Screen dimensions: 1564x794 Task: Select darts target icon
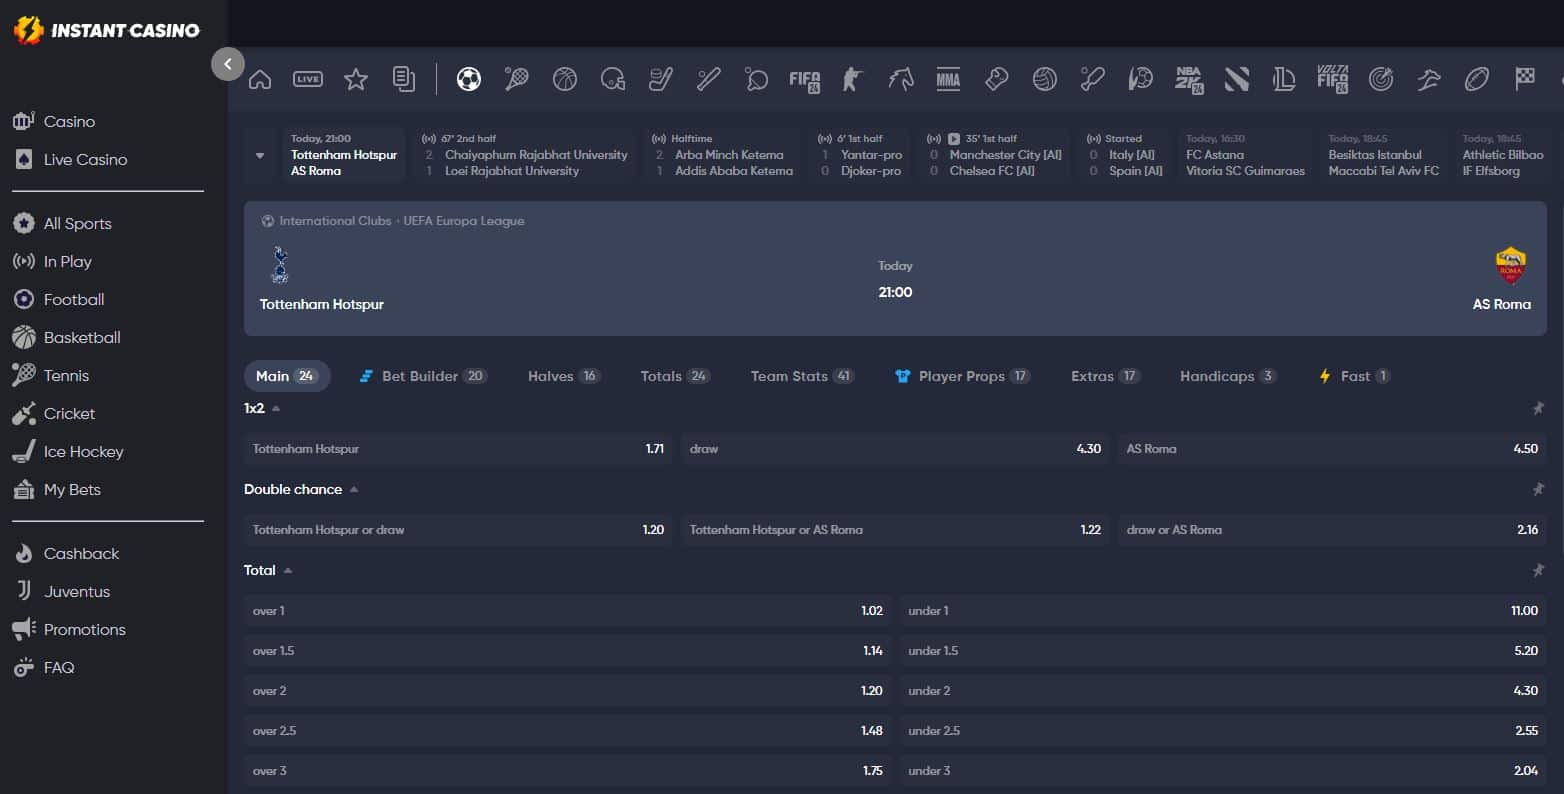point(1381,79)
